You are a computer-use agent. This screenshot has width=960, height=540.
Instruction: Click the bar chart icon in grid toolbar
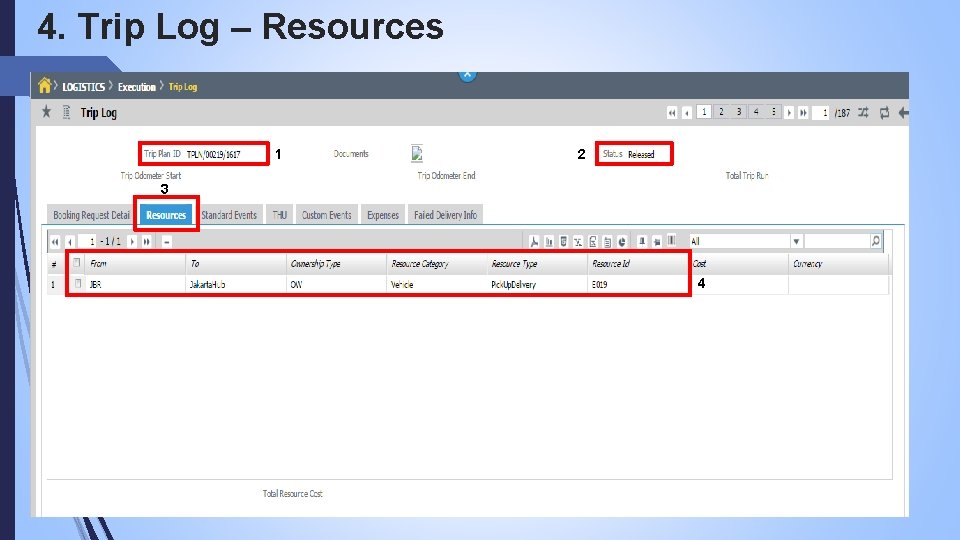coord(549,242)
